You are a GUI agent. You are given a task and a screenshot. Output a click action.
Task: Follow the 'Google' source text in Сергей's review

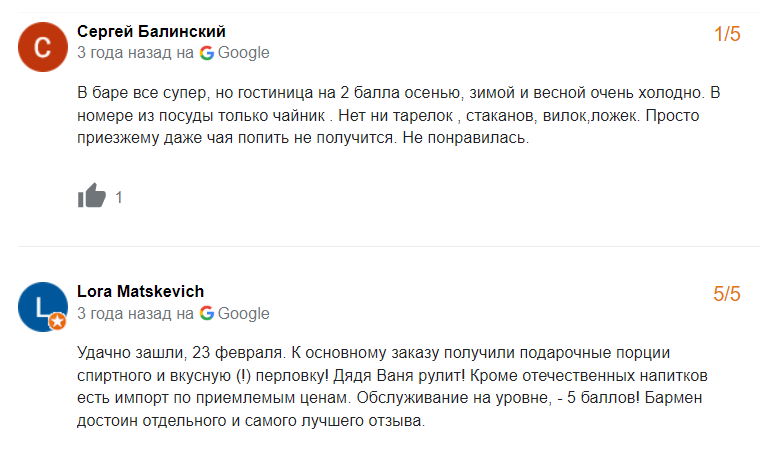[x=244, y=52]
